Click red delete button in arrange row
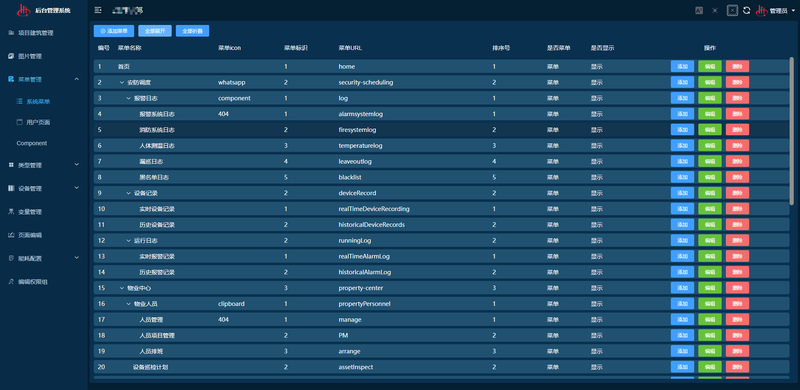 coord(737,351)
